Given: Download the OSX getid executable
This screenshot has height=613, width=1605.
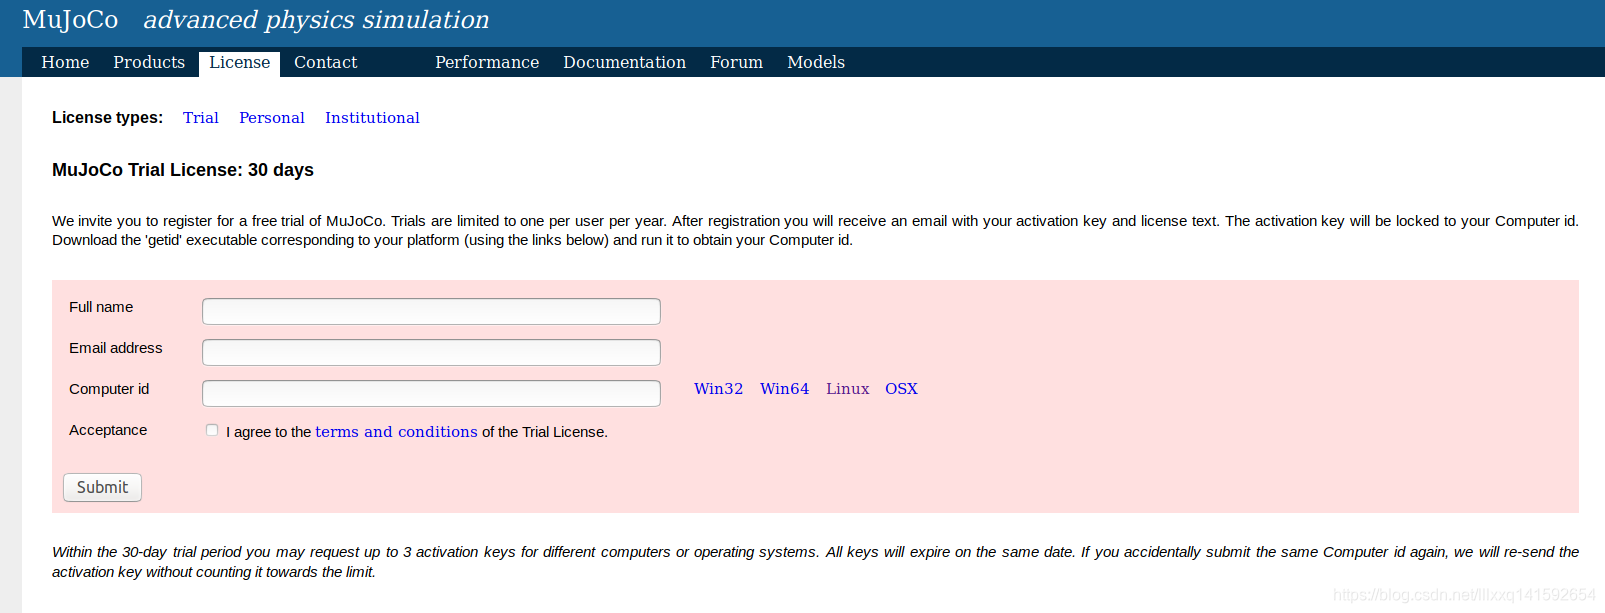Looking at the screenshot, I should pos(901,389).
